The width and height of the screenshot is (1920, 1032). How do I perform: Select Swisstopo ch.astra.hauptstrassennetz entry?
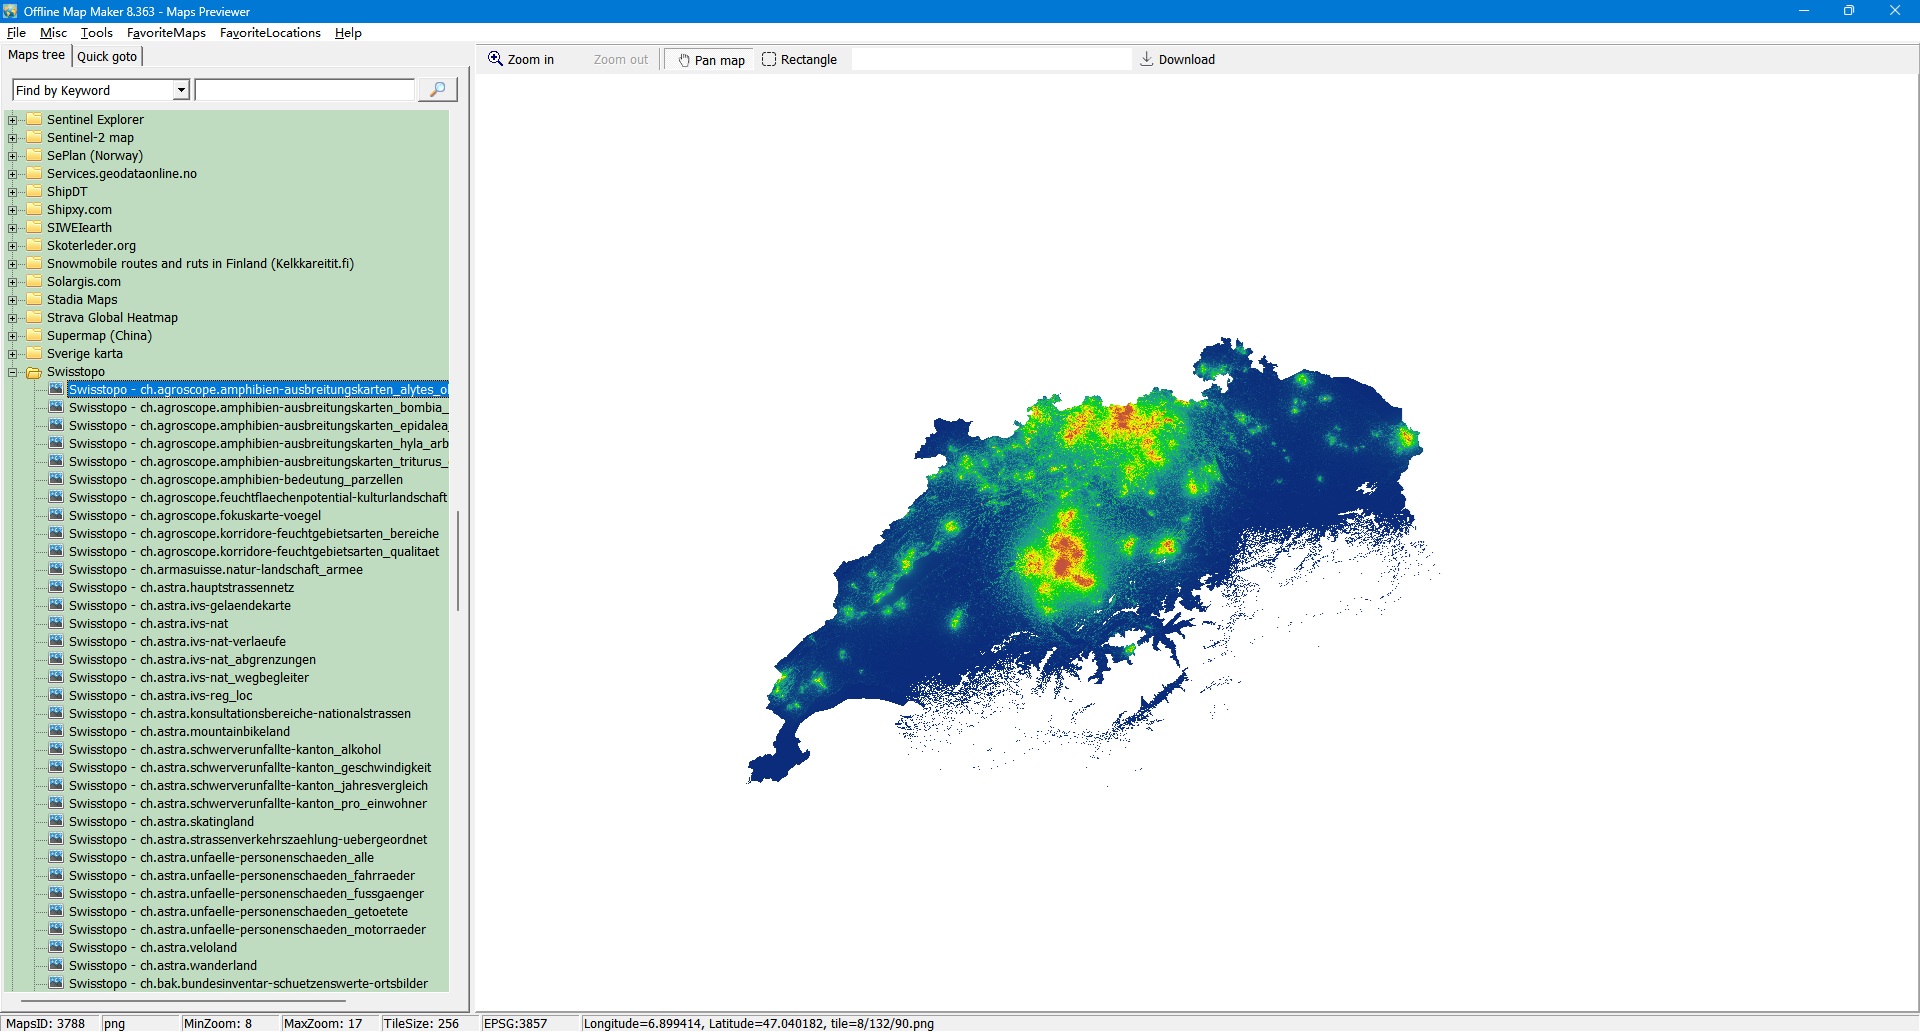[181, 587]
